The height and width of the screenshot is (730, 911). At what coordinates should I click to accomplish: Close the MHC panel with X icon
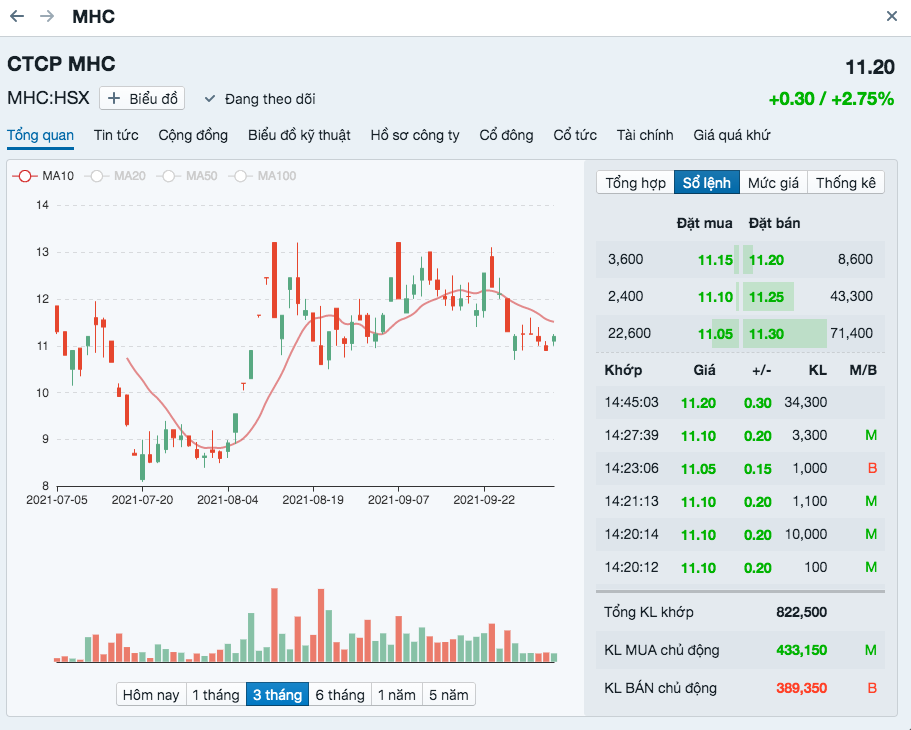point(892,17)
